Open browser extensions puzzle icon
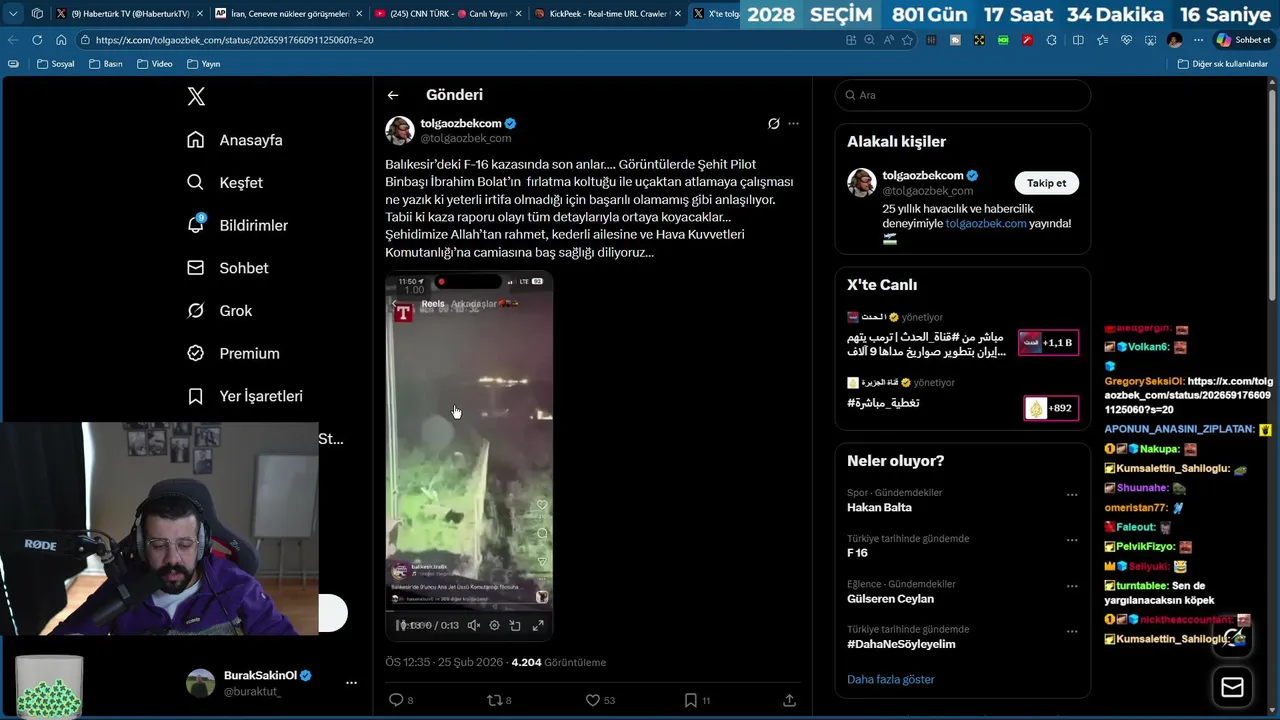Screen dimensions: 1280x720 click(x=1051, y=40)
